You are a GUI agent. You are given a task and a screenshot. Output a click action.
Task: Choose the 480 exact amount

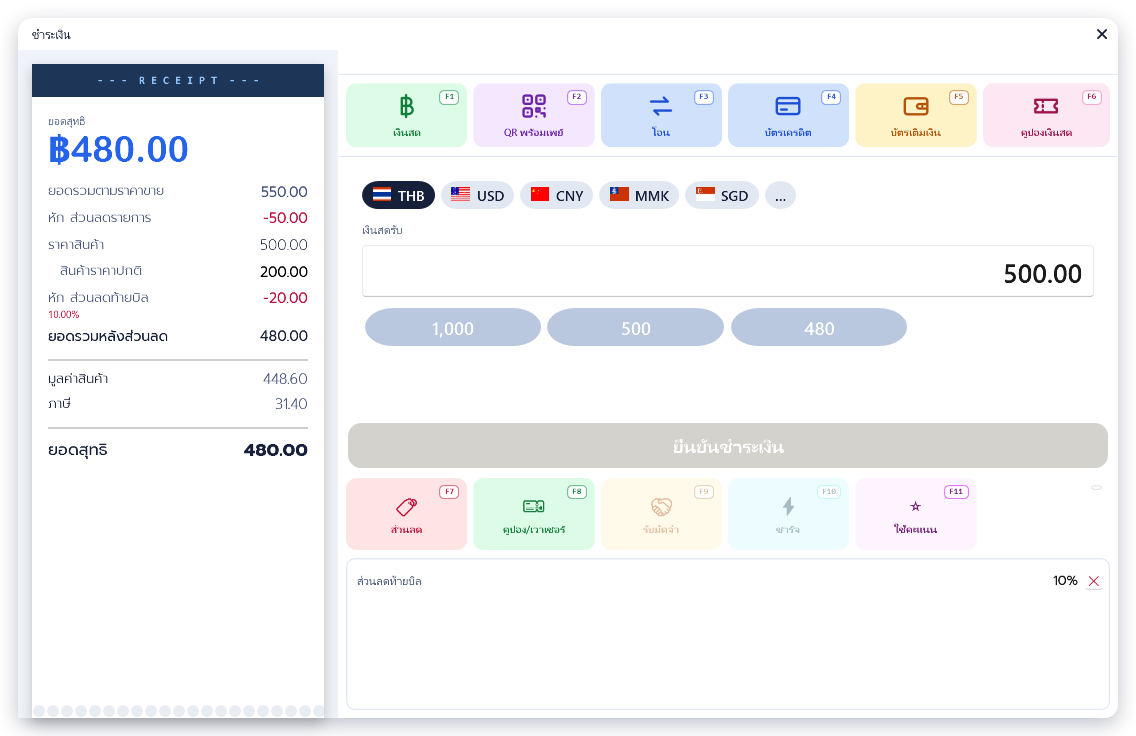click(x=819, y=327)
